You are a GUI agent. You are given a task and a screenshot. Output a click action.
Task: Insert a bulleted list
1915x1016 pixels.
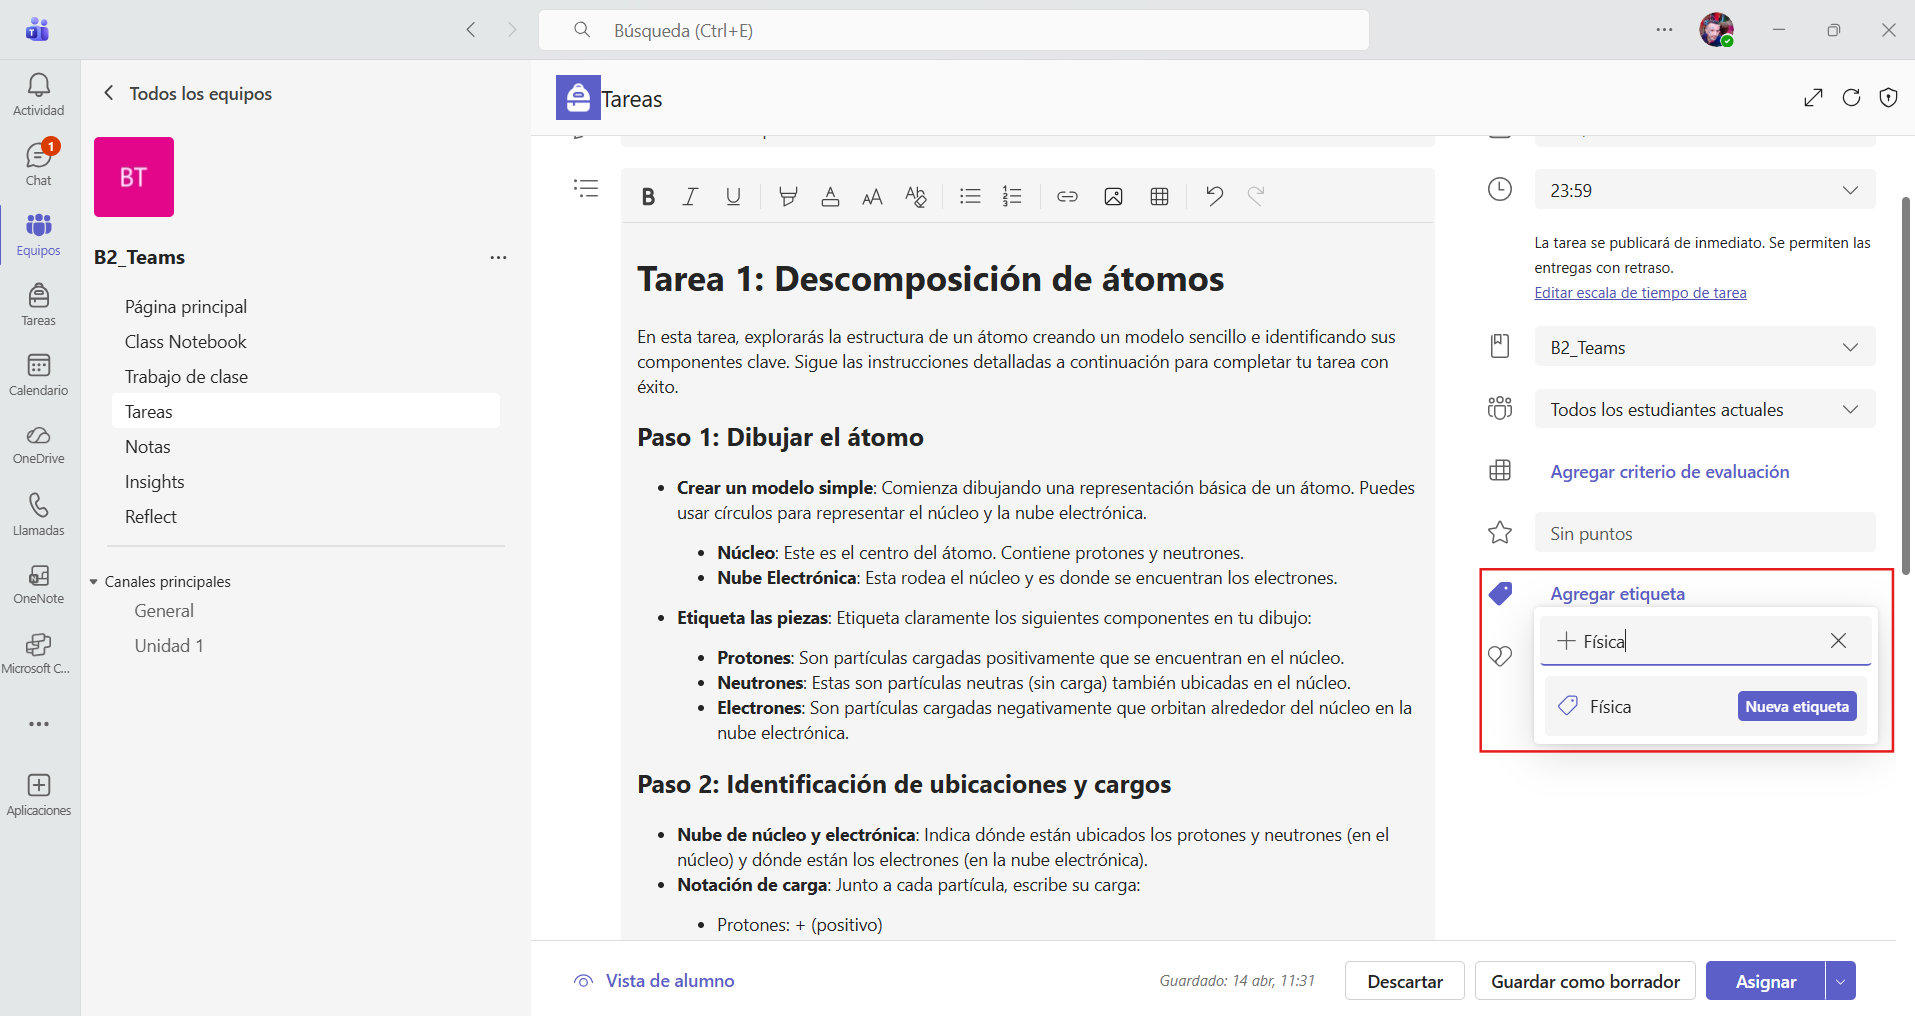[970, 197]
